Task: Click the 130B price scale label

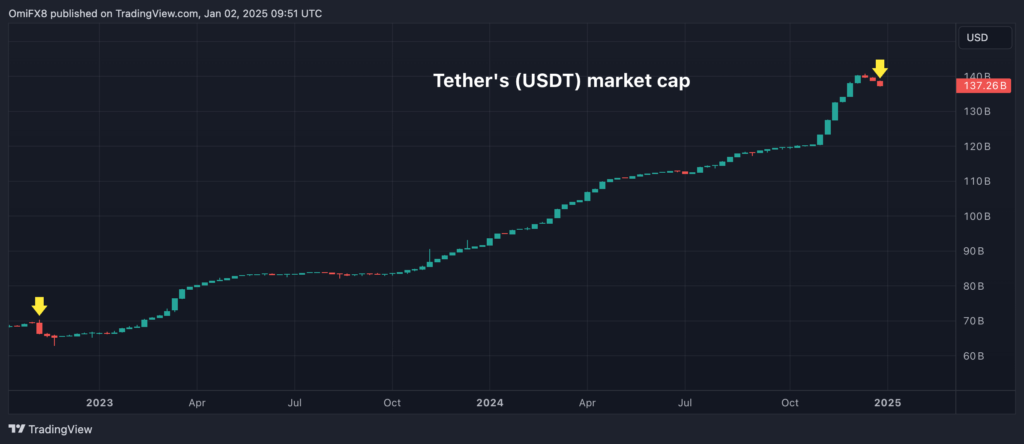Action: coord(977,112)
